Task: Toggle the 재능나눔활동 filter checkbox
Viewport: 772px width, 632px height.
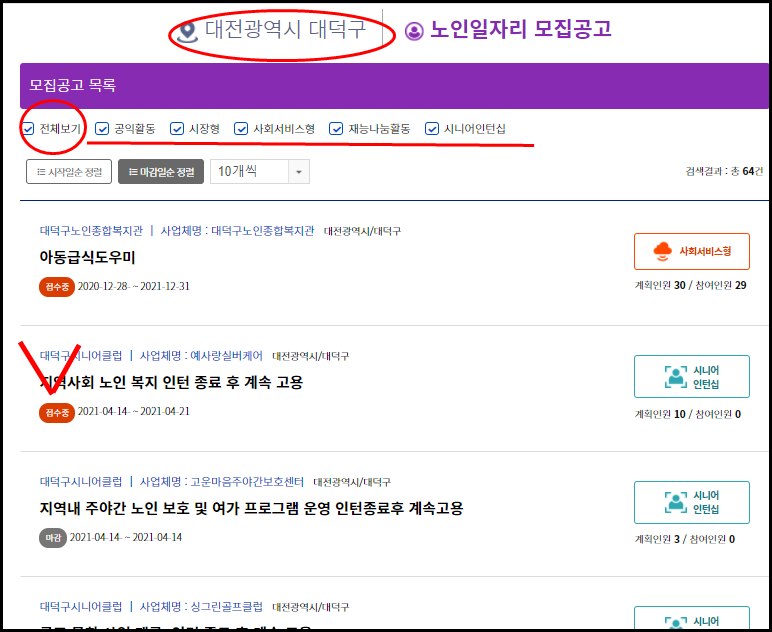Action: (x=336, y=128)
